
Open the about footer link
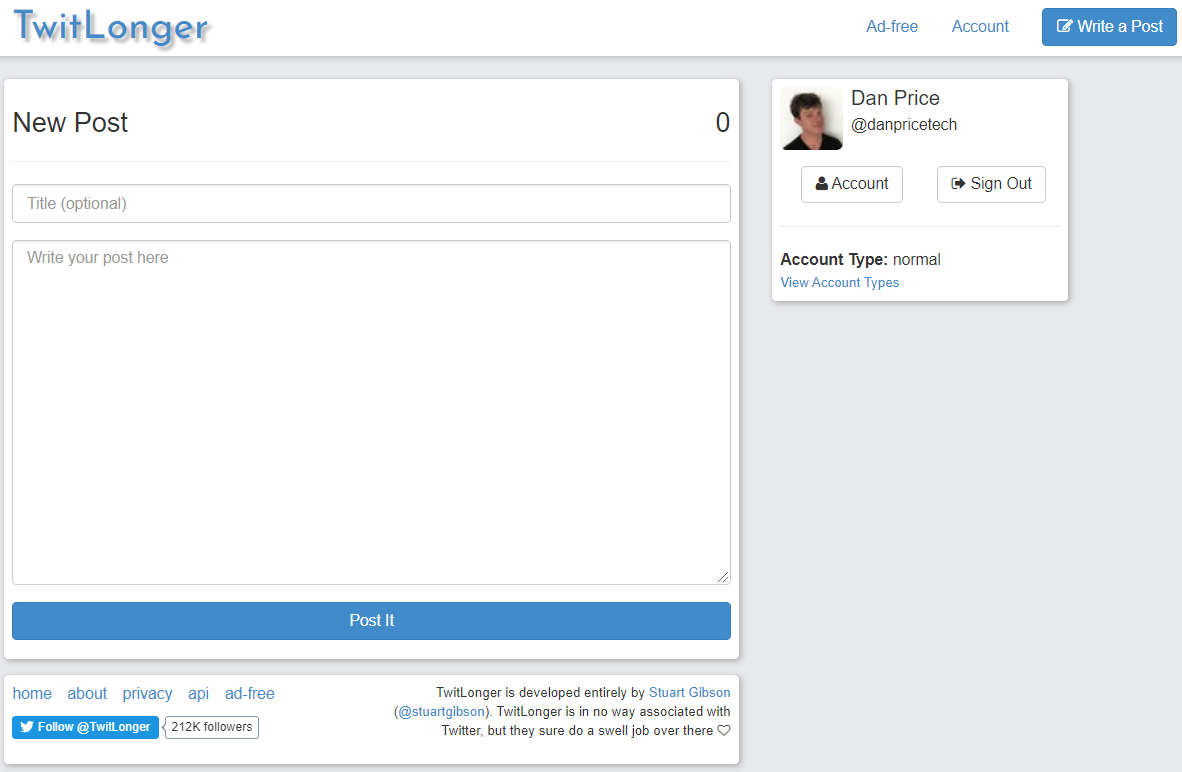tap(87, 694)
